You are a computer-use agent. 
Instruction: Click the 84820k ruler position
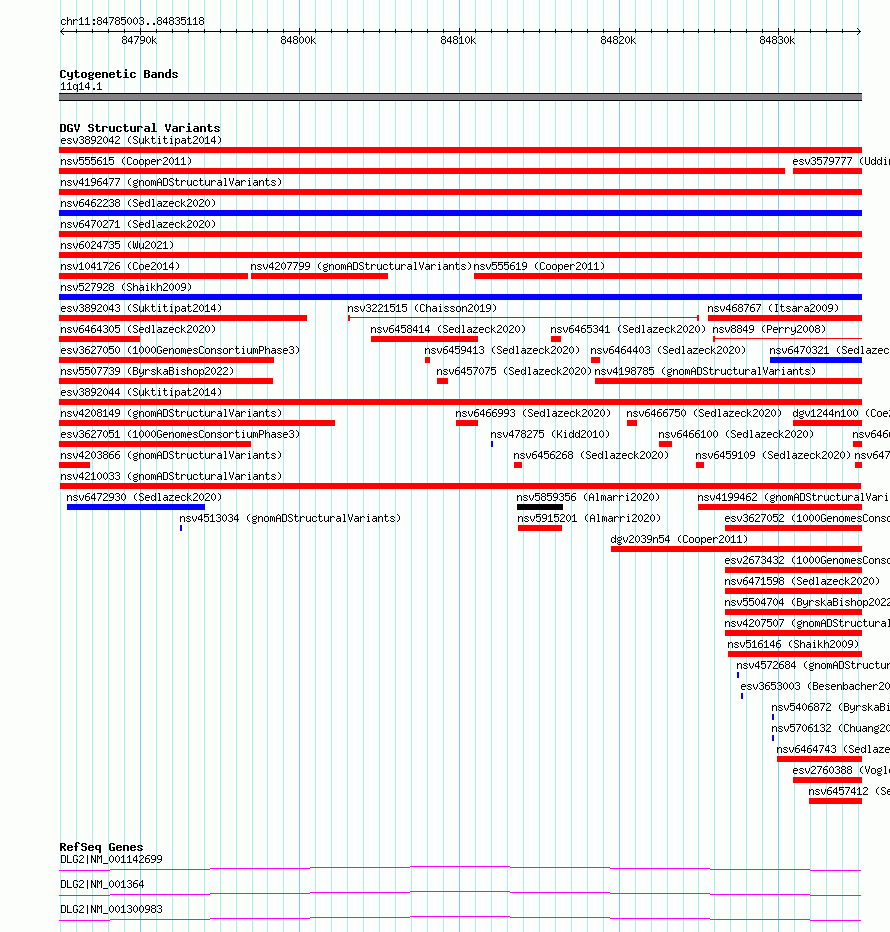tap(618, 40)
